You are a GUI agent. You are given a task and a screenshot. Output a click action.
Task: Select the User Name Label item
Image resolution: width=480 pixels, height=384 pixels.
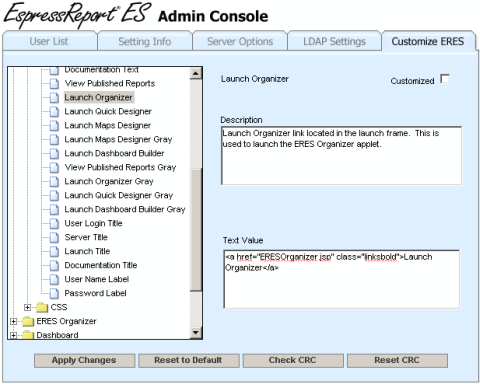click(x=97, y=279)
